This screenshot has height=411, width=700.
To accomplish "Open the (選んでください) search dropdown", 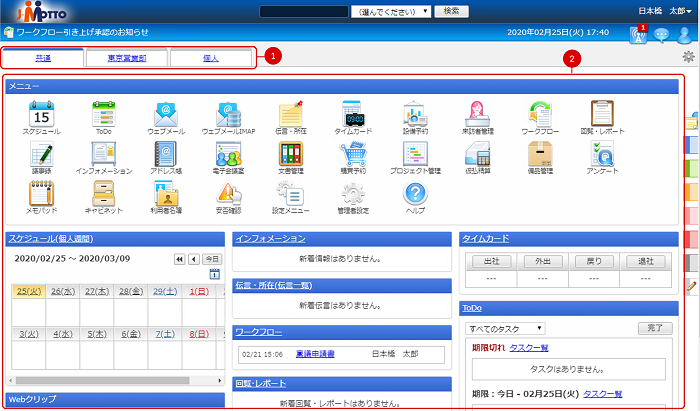I will (391, 12).
